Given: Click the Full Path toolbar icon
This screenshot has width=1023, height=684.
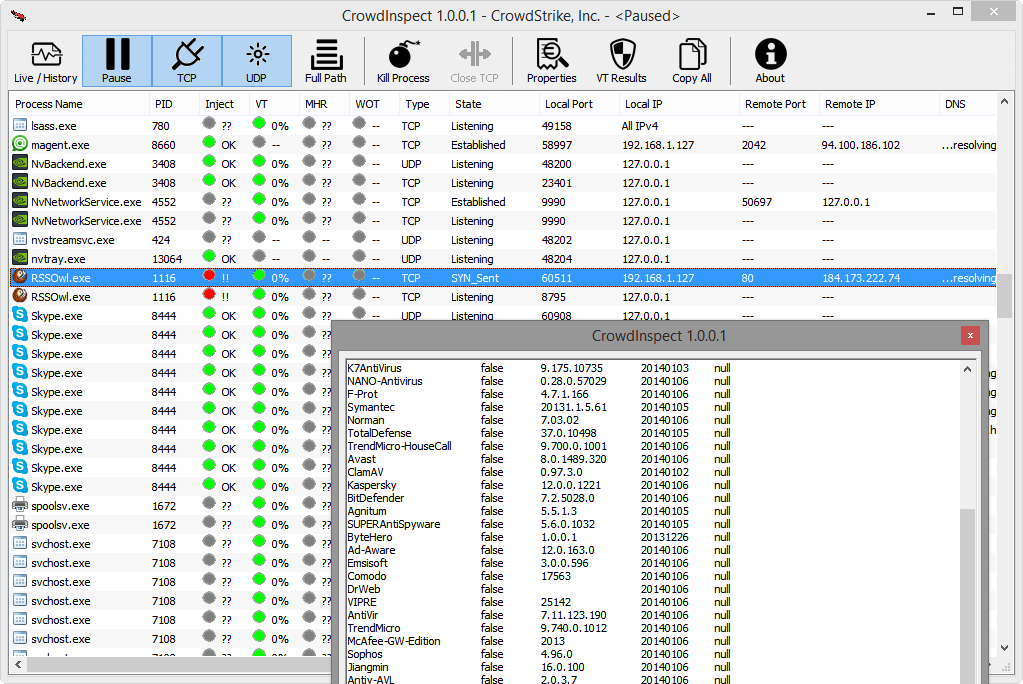Looking at the screenshot, I should click(326, 61).
